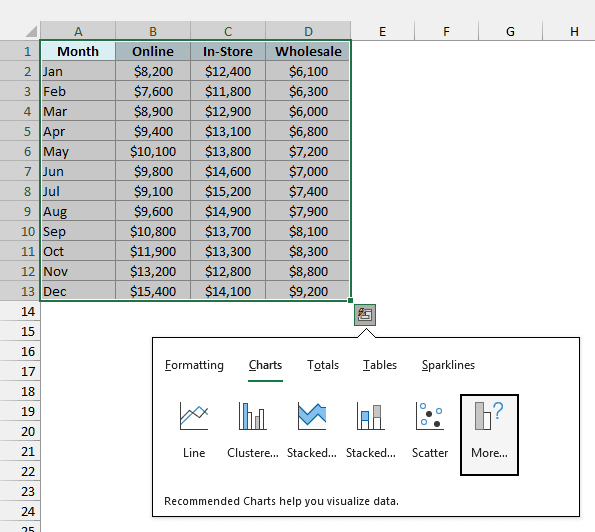Screen dimensions: 595x532
Task: Click the $6,800 cell
Action: pyautogui.click(x=308, y=131)
